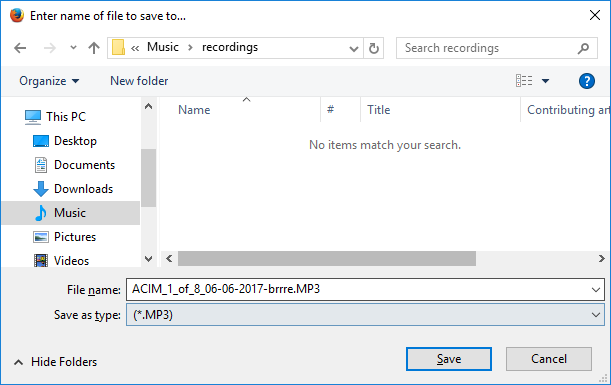Refresh the recordings folder view

coord(373,48)
